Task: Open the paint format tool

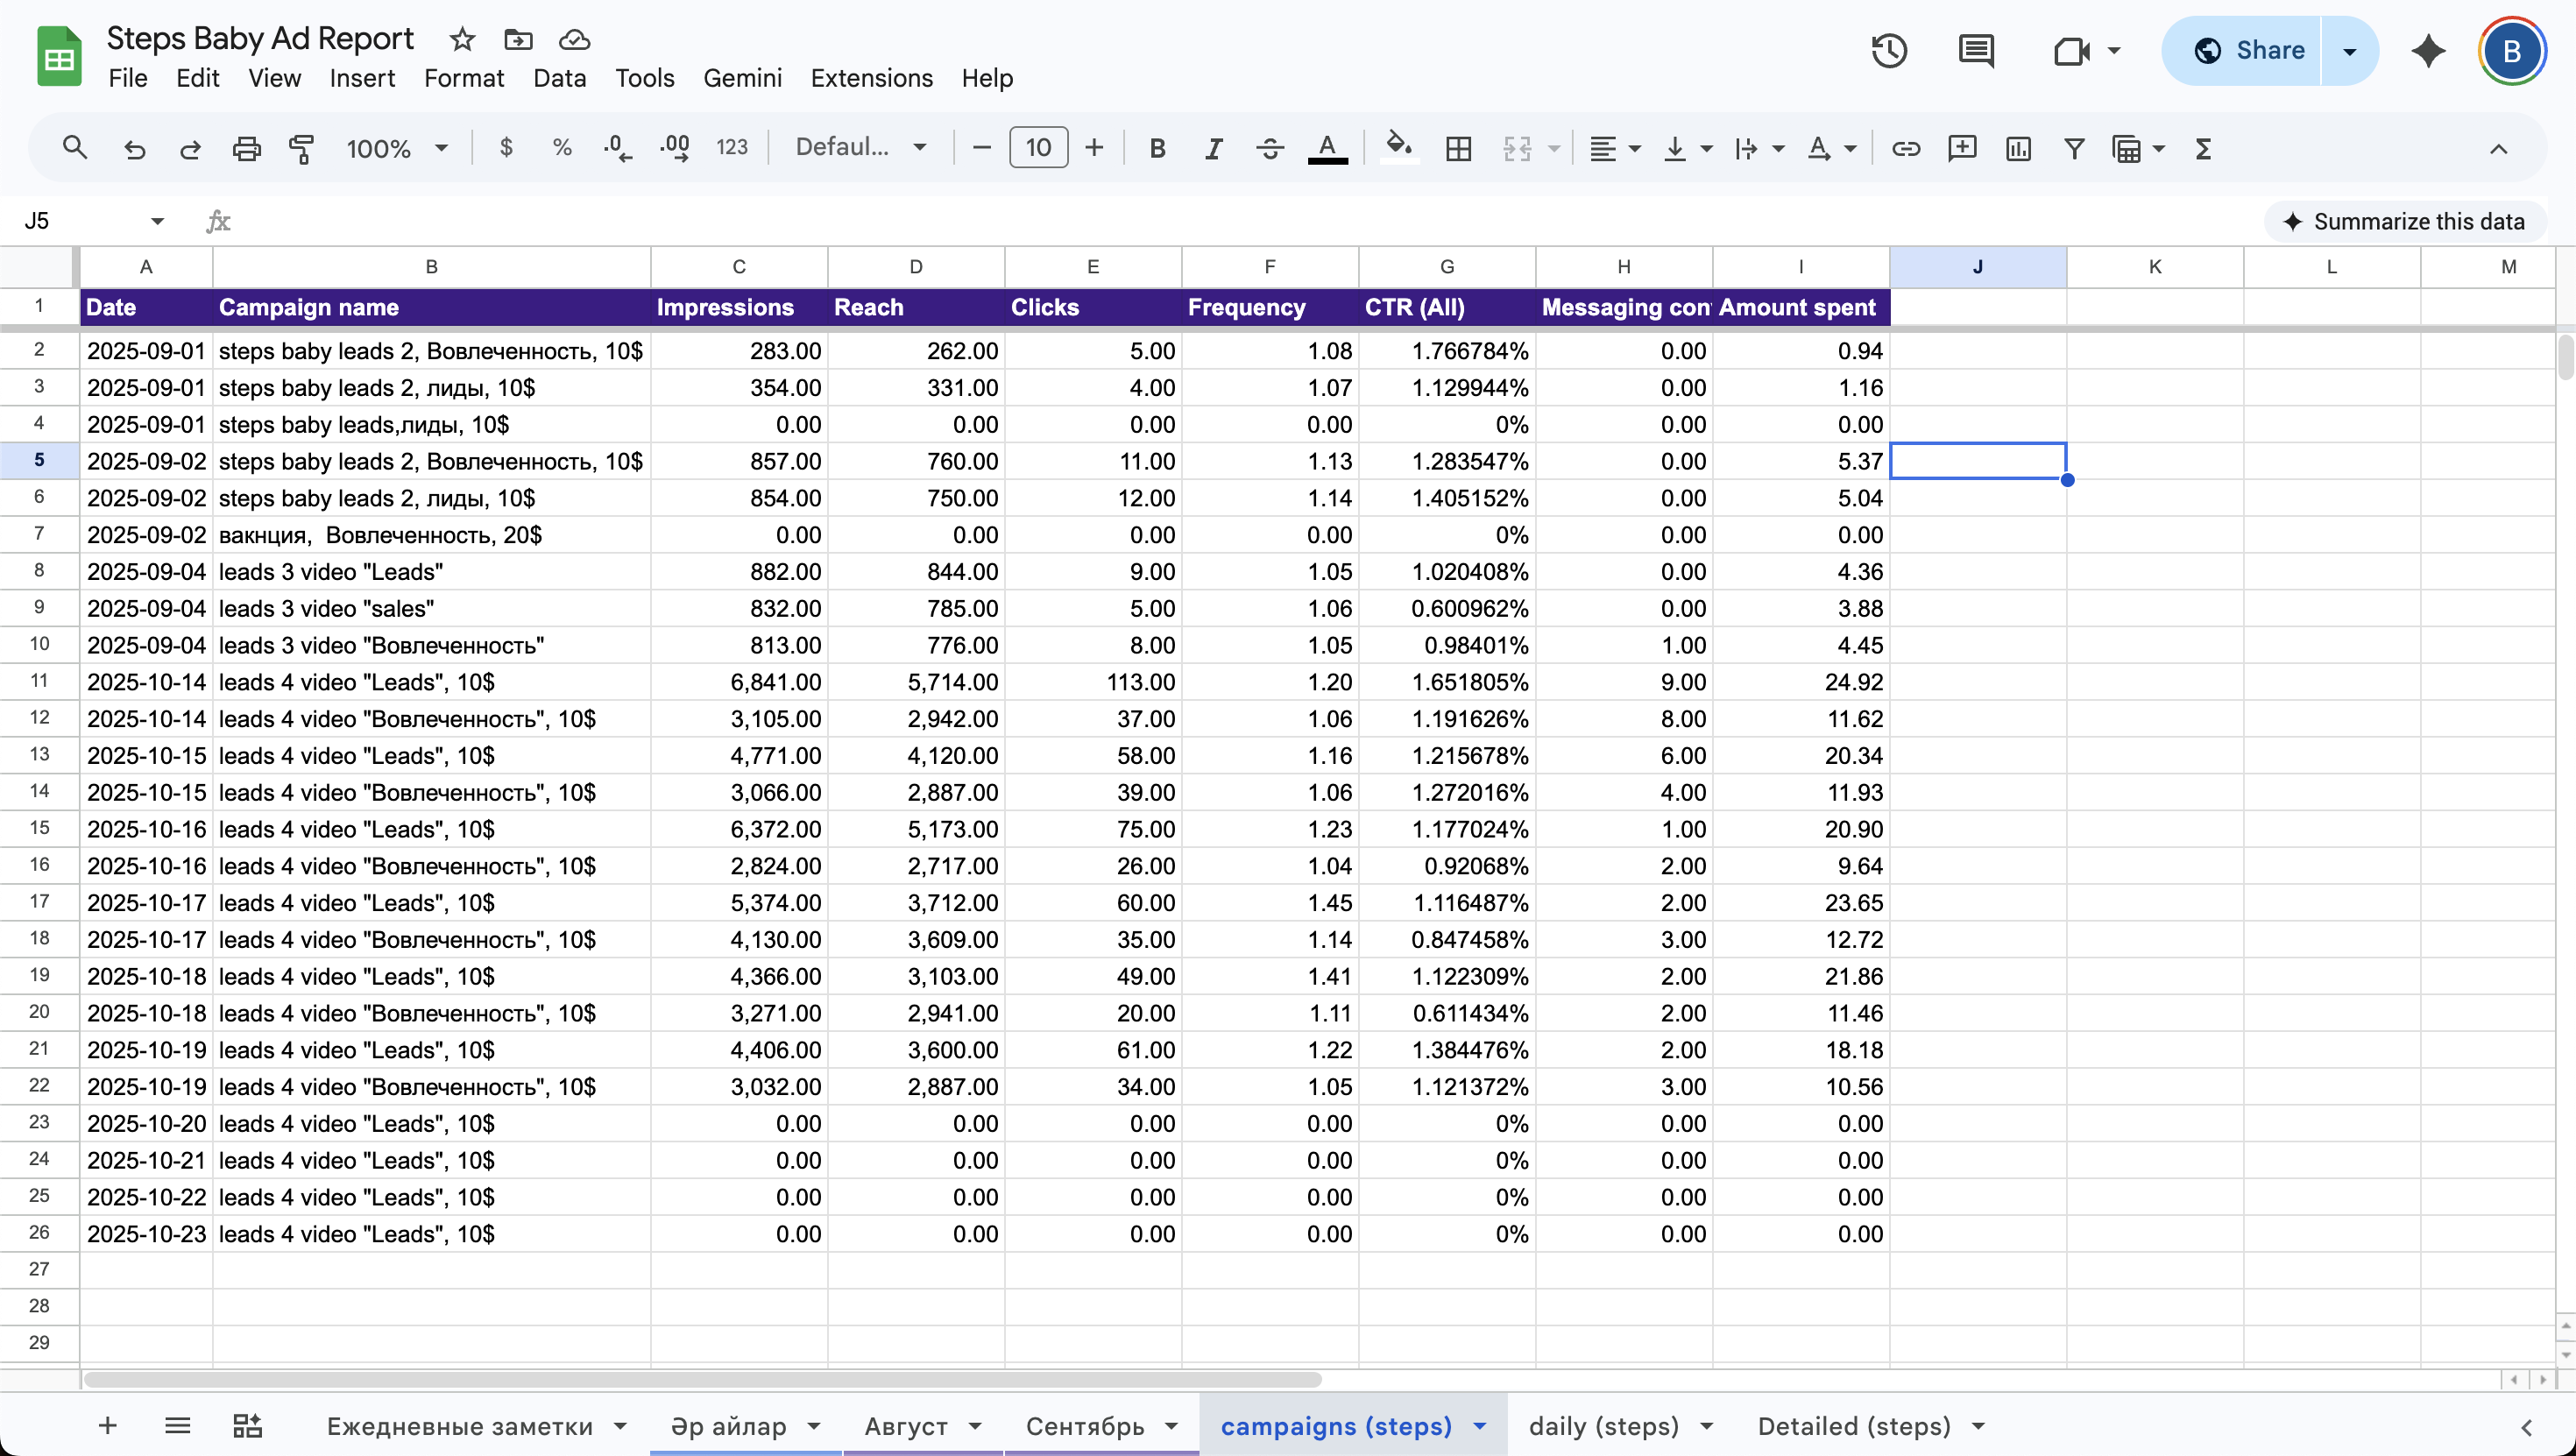Action: [301, 149]
